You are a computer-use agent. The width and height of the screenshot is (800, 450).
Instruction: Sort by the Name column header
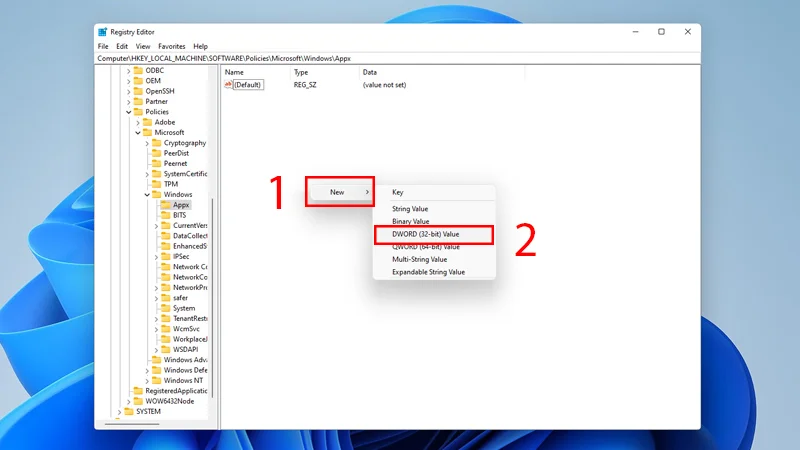[256, 72]
